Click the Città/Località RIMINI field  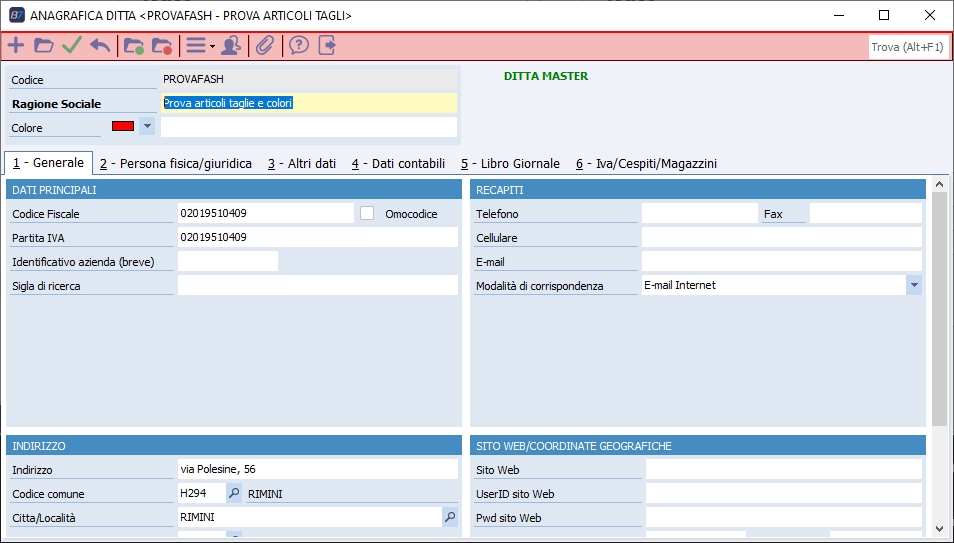[309, 517]
